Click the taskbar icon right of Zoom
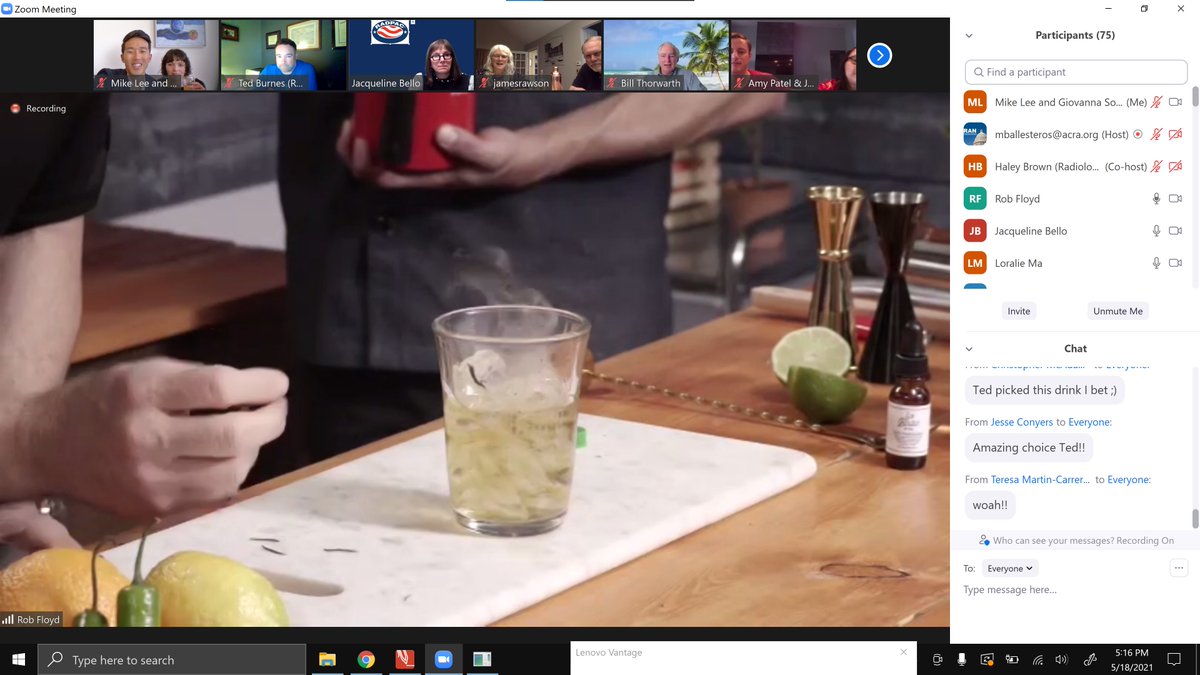 click(x=482, y=659)
